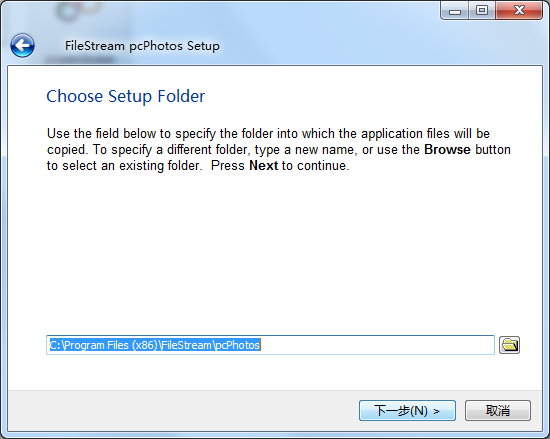
Task: Click the 'FileStream pcPhotos Setup' window title
Action: pos(142,46)
